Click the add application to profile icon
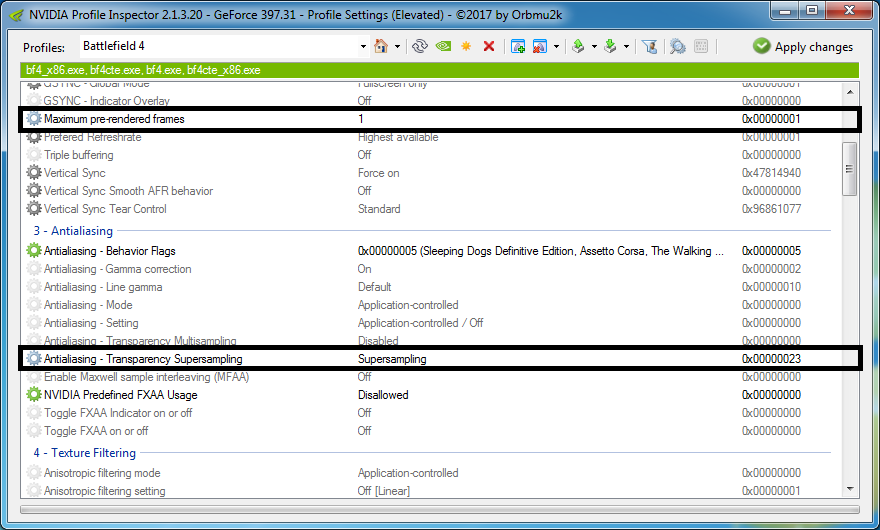The height and width of the screenshot is (530, 880). coord(517,46)
